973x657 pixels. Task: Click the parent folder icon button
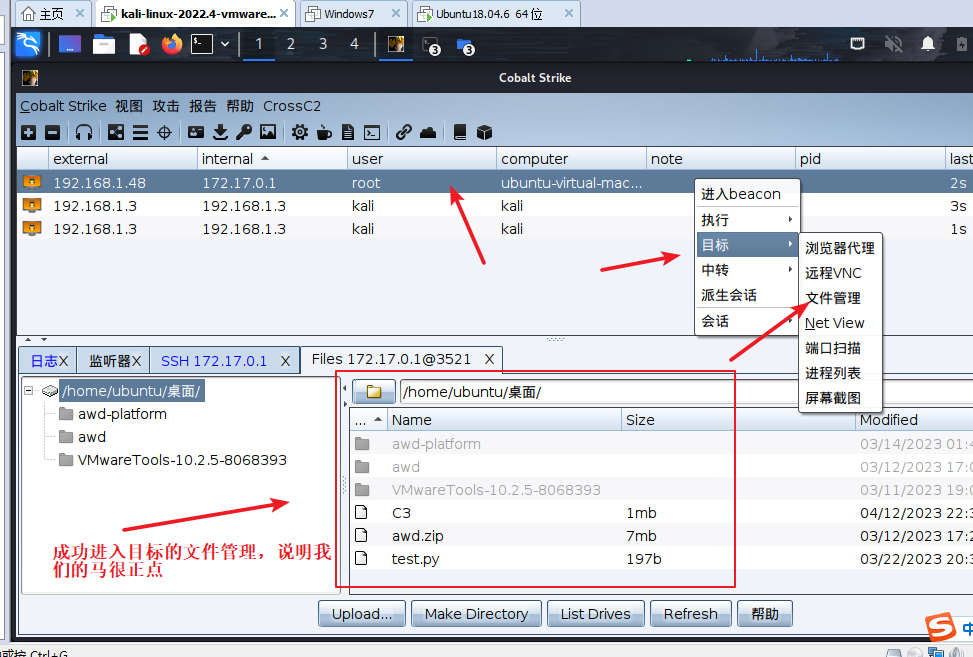(x=374, y=392)
